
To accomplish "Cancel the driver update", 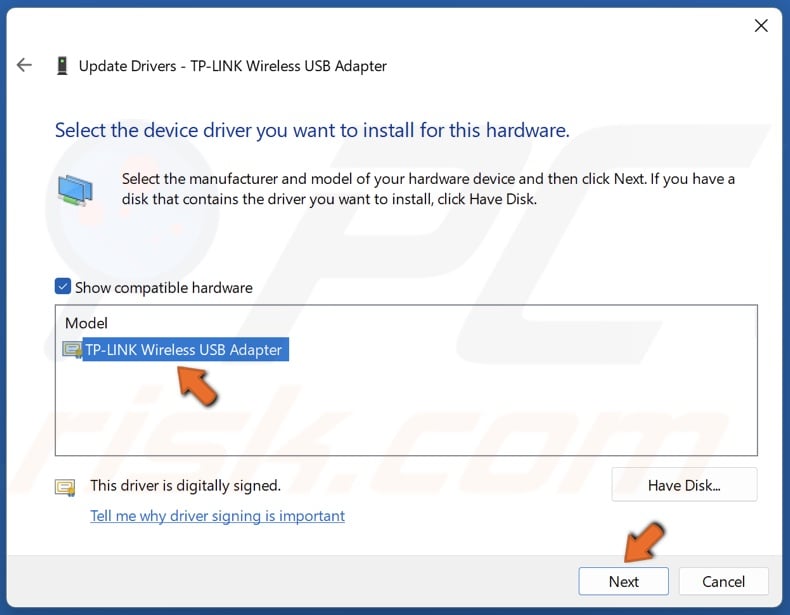I will [723, 581].
